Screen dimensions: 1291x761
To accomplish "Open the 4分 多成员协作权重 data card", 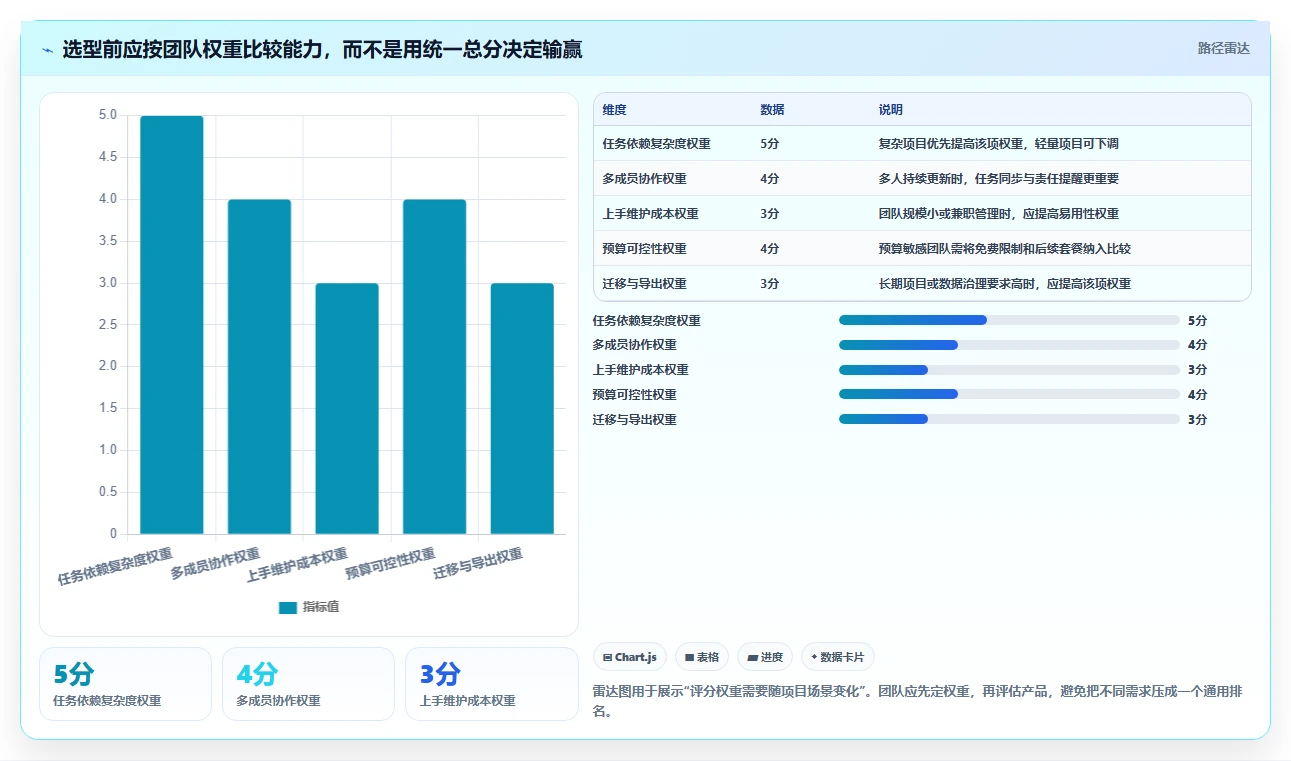I will click(x=308, y=684).
